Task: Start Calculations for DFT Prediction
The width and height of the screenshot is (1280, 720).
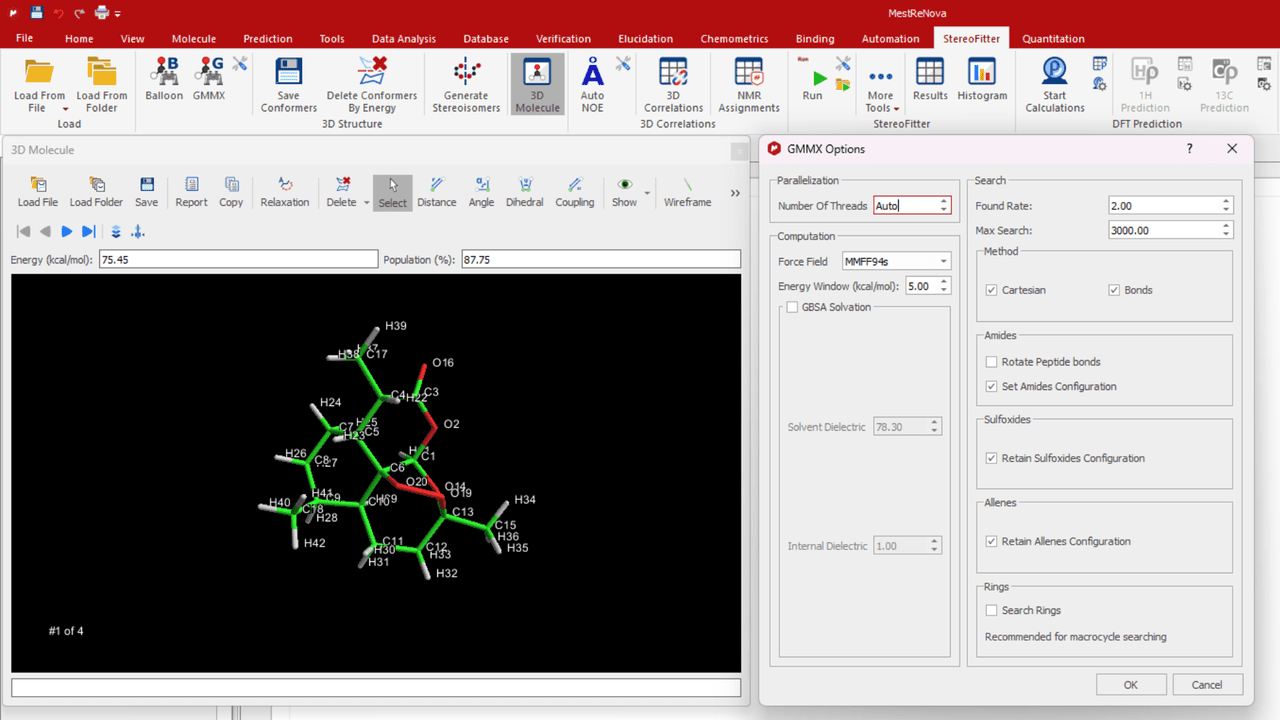Action: point(1055,84)
